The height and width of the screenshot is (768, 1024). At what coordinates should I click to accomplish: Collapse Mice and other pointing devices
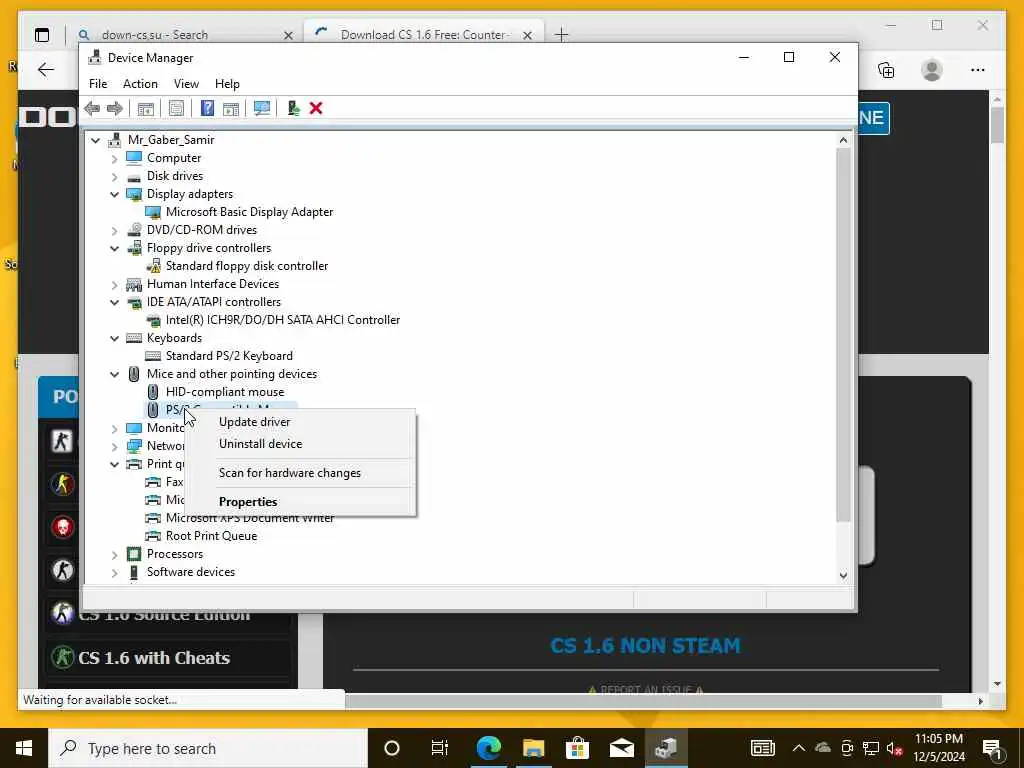coord(114,374)
